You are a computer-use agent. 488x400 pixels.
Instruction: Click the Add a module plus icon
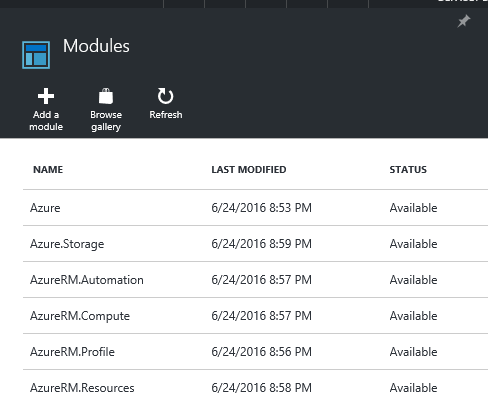46,96
